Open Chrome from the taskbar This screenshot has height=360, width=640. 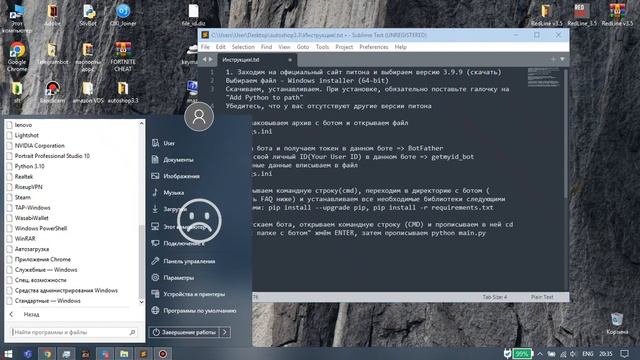[x=47, y=354]
